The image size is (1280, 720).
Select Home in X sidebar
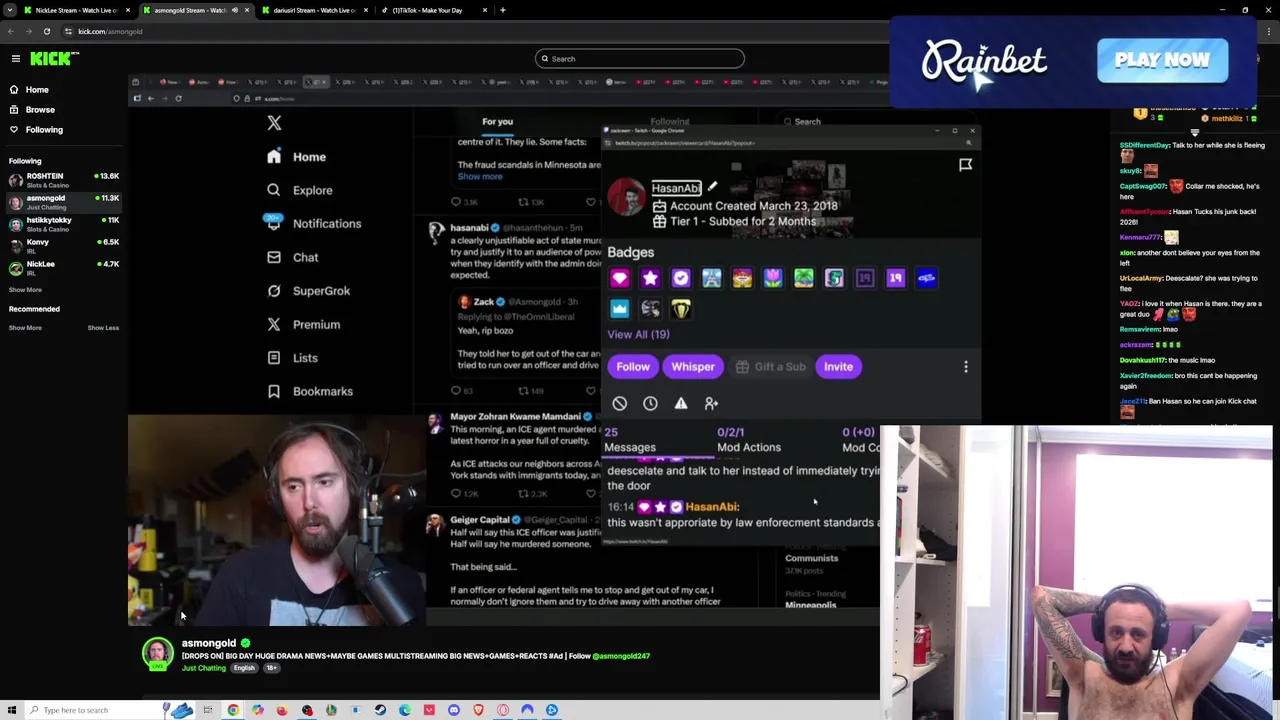click(x=297, y=157)
